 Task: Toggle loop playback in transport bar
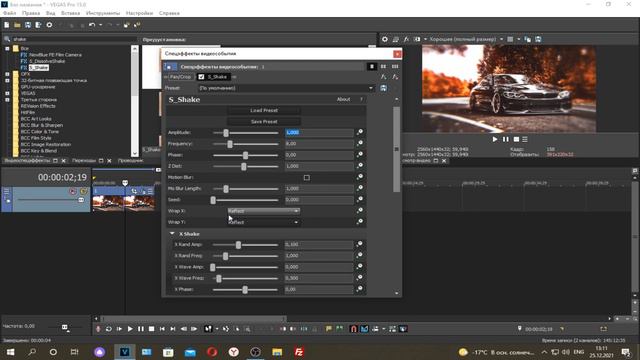click(109, 329)
